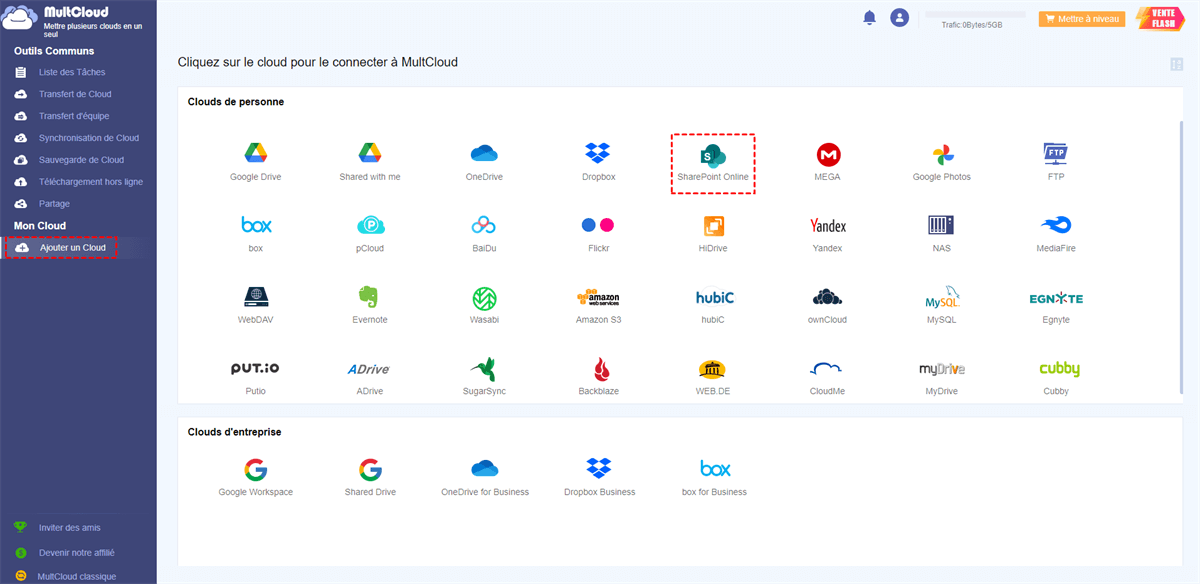Connect Yandex cloud
The height and width of the screenshot is (584, 1200).
click(828, 235)
